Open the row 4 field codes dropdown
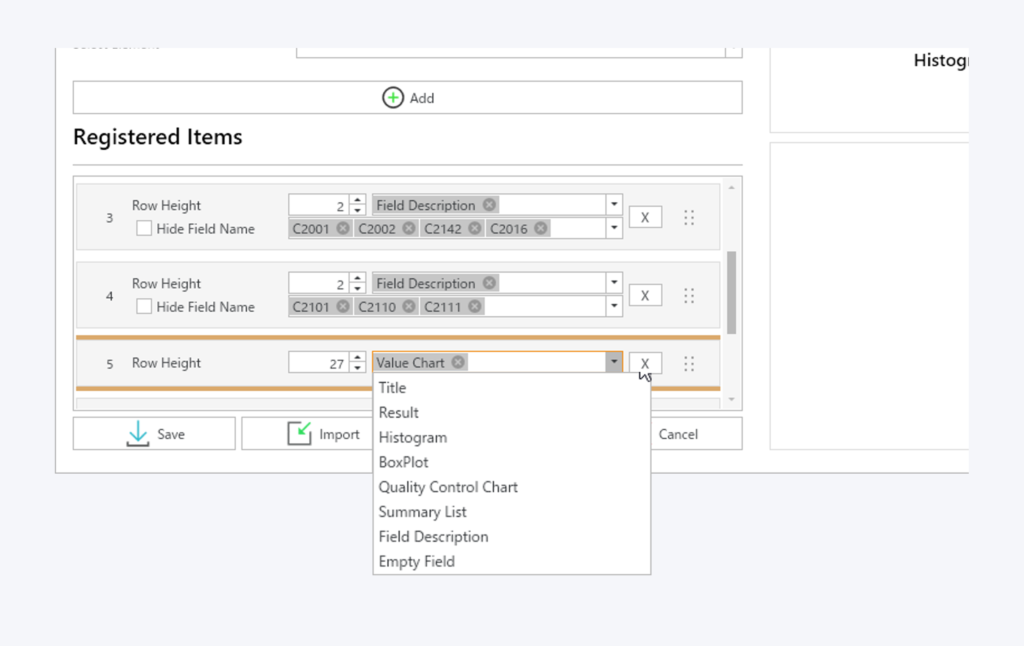Viewport: 1024px width, 646px height. coord(613,307)
